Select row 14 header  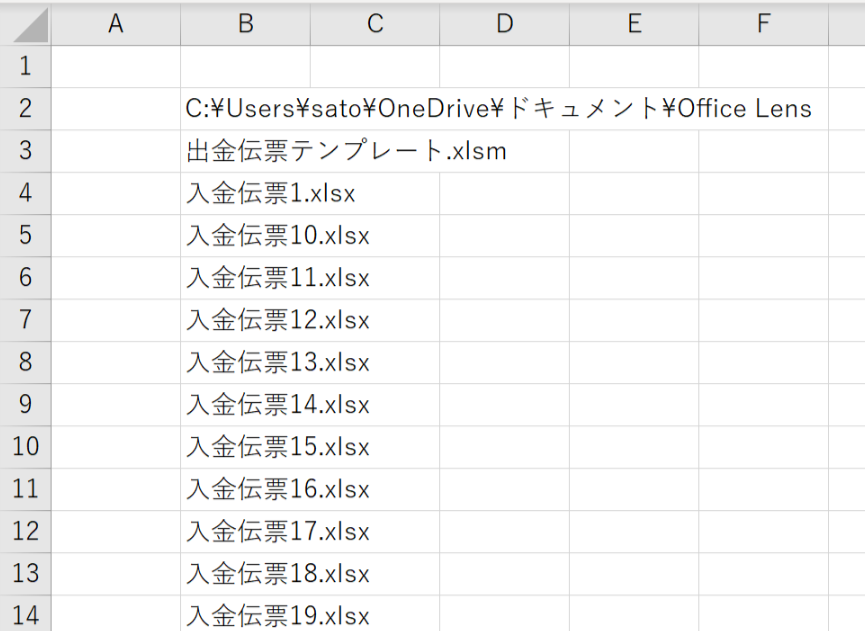pos(25,613)
